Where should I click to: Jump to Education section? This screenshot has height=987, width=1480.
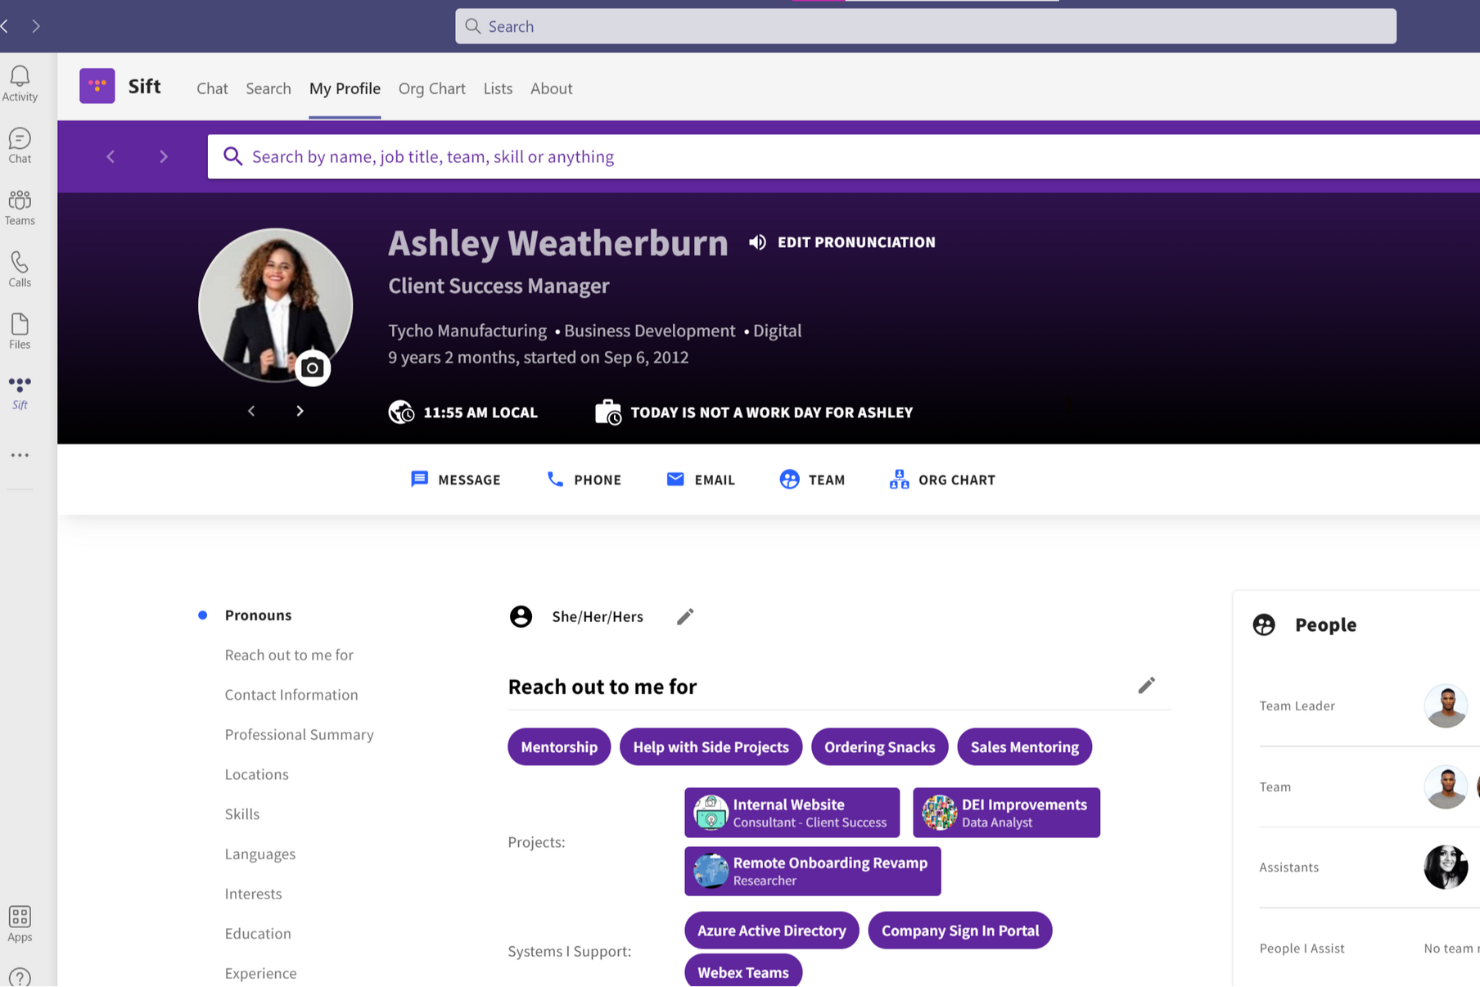(x=258, y=934)
